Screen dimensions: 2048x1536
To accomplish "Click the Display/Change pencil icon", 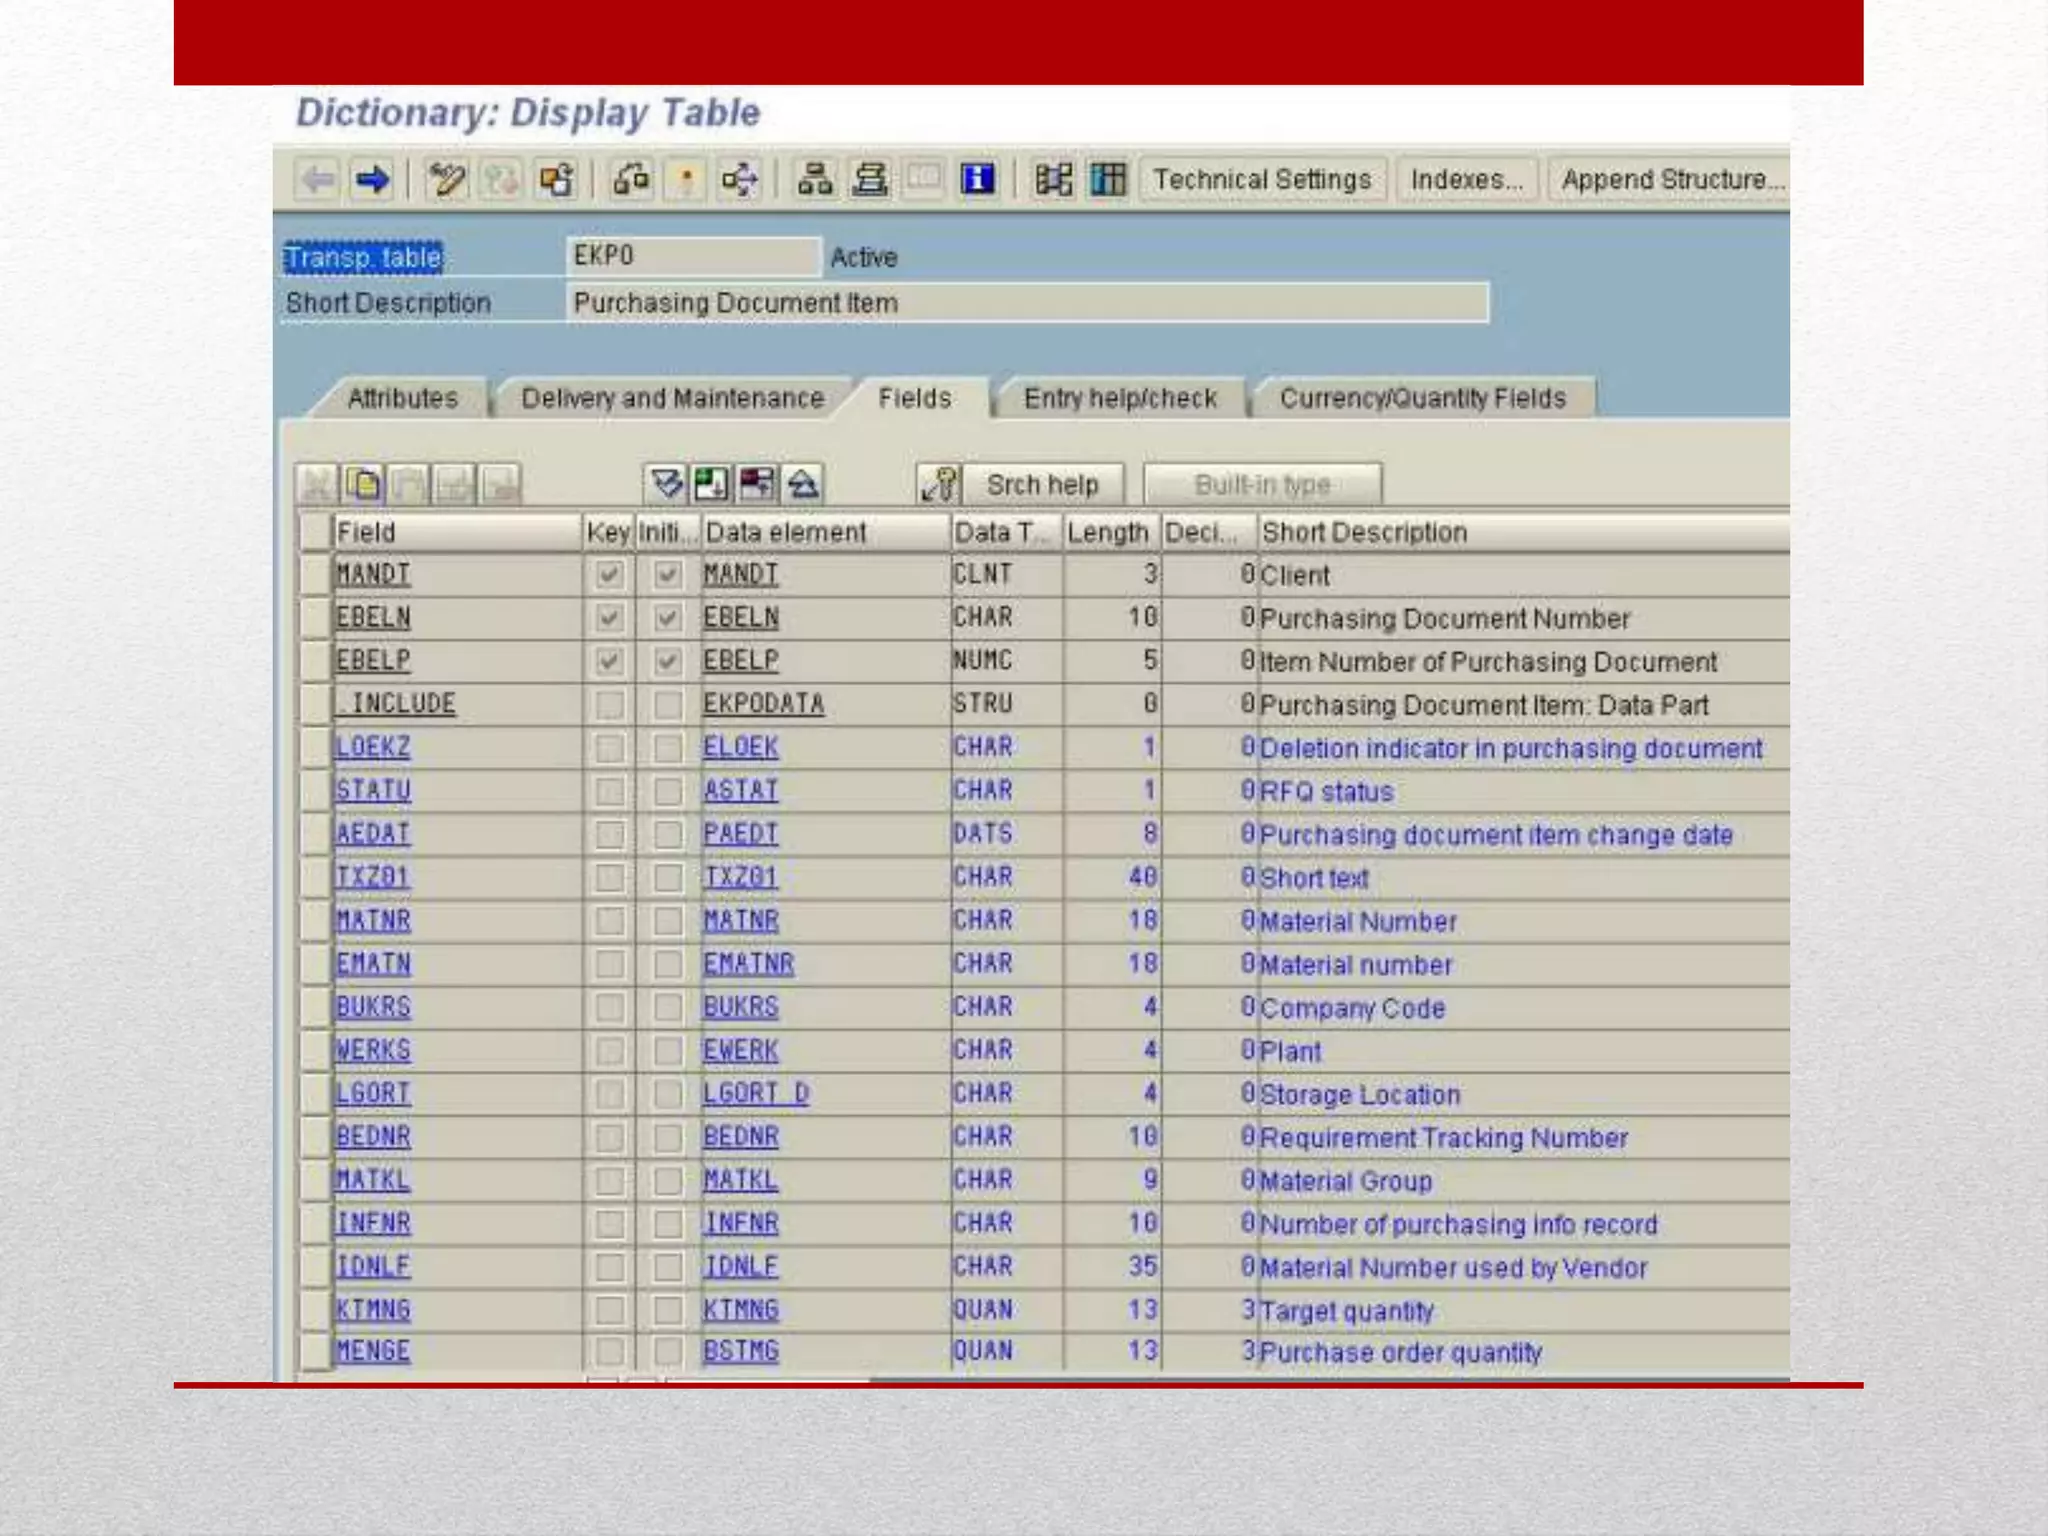I will click(446, 180).
